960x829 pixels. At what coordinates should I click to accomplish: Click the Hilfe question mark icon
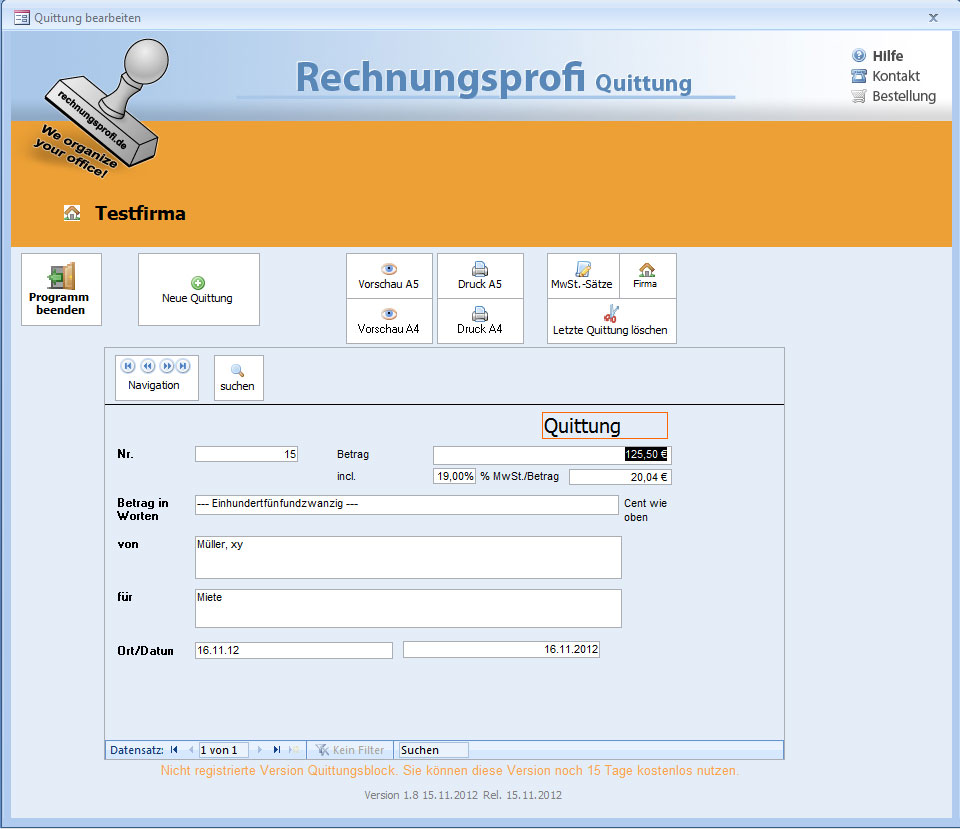click(x=859, y=56)
